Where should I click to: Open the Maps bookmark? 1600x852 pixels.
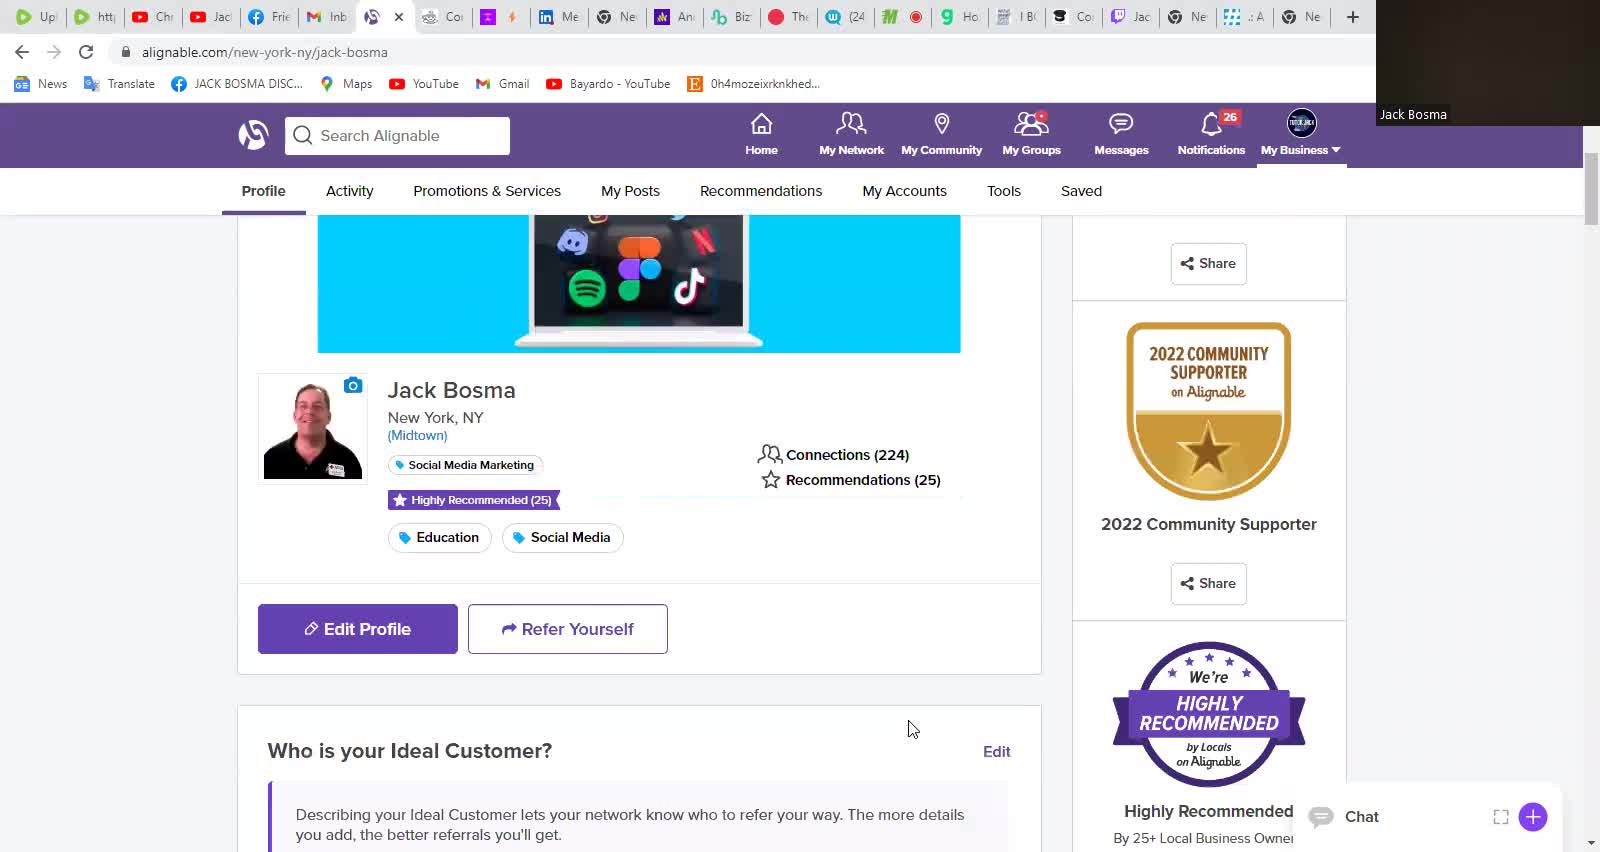coord(346,84)
